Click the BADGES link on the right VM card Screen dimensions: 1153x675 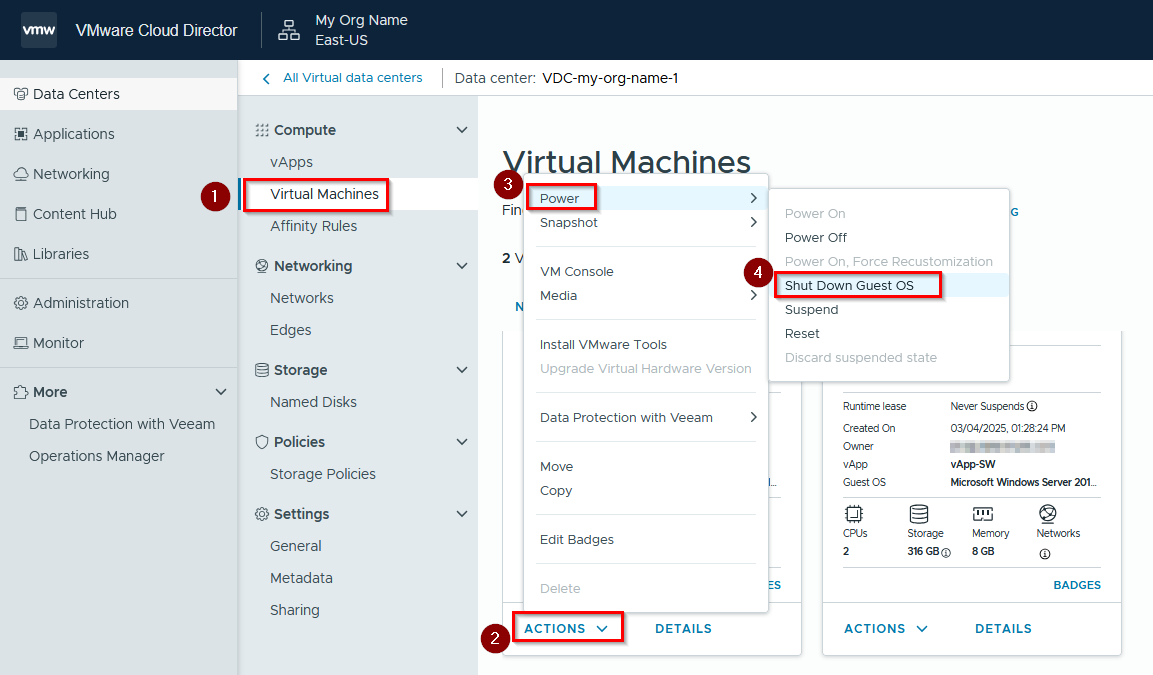(1077, 585)
